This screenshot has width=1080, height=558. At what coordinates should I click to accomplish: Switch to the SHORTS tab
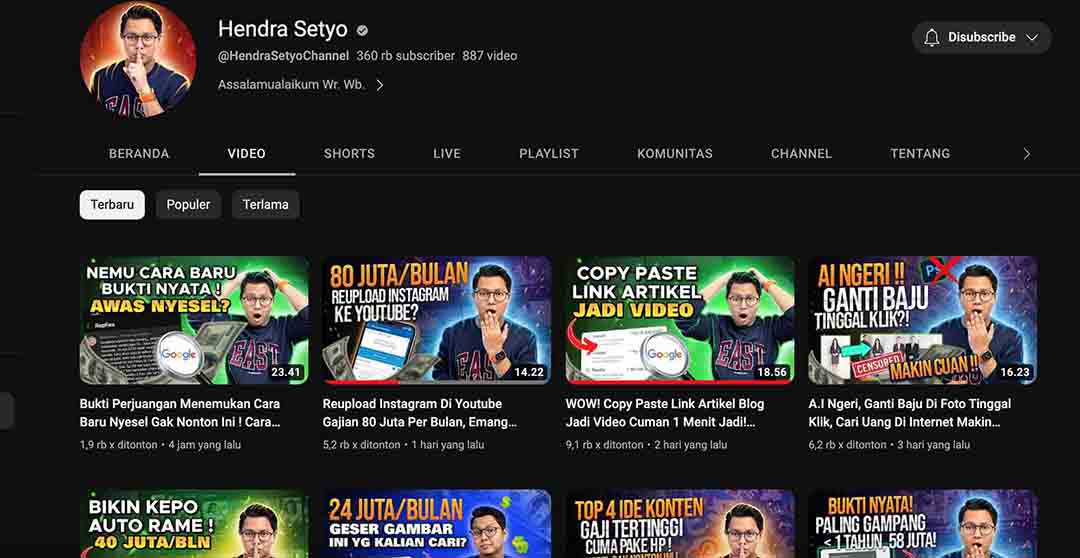(x=349, y=154)
